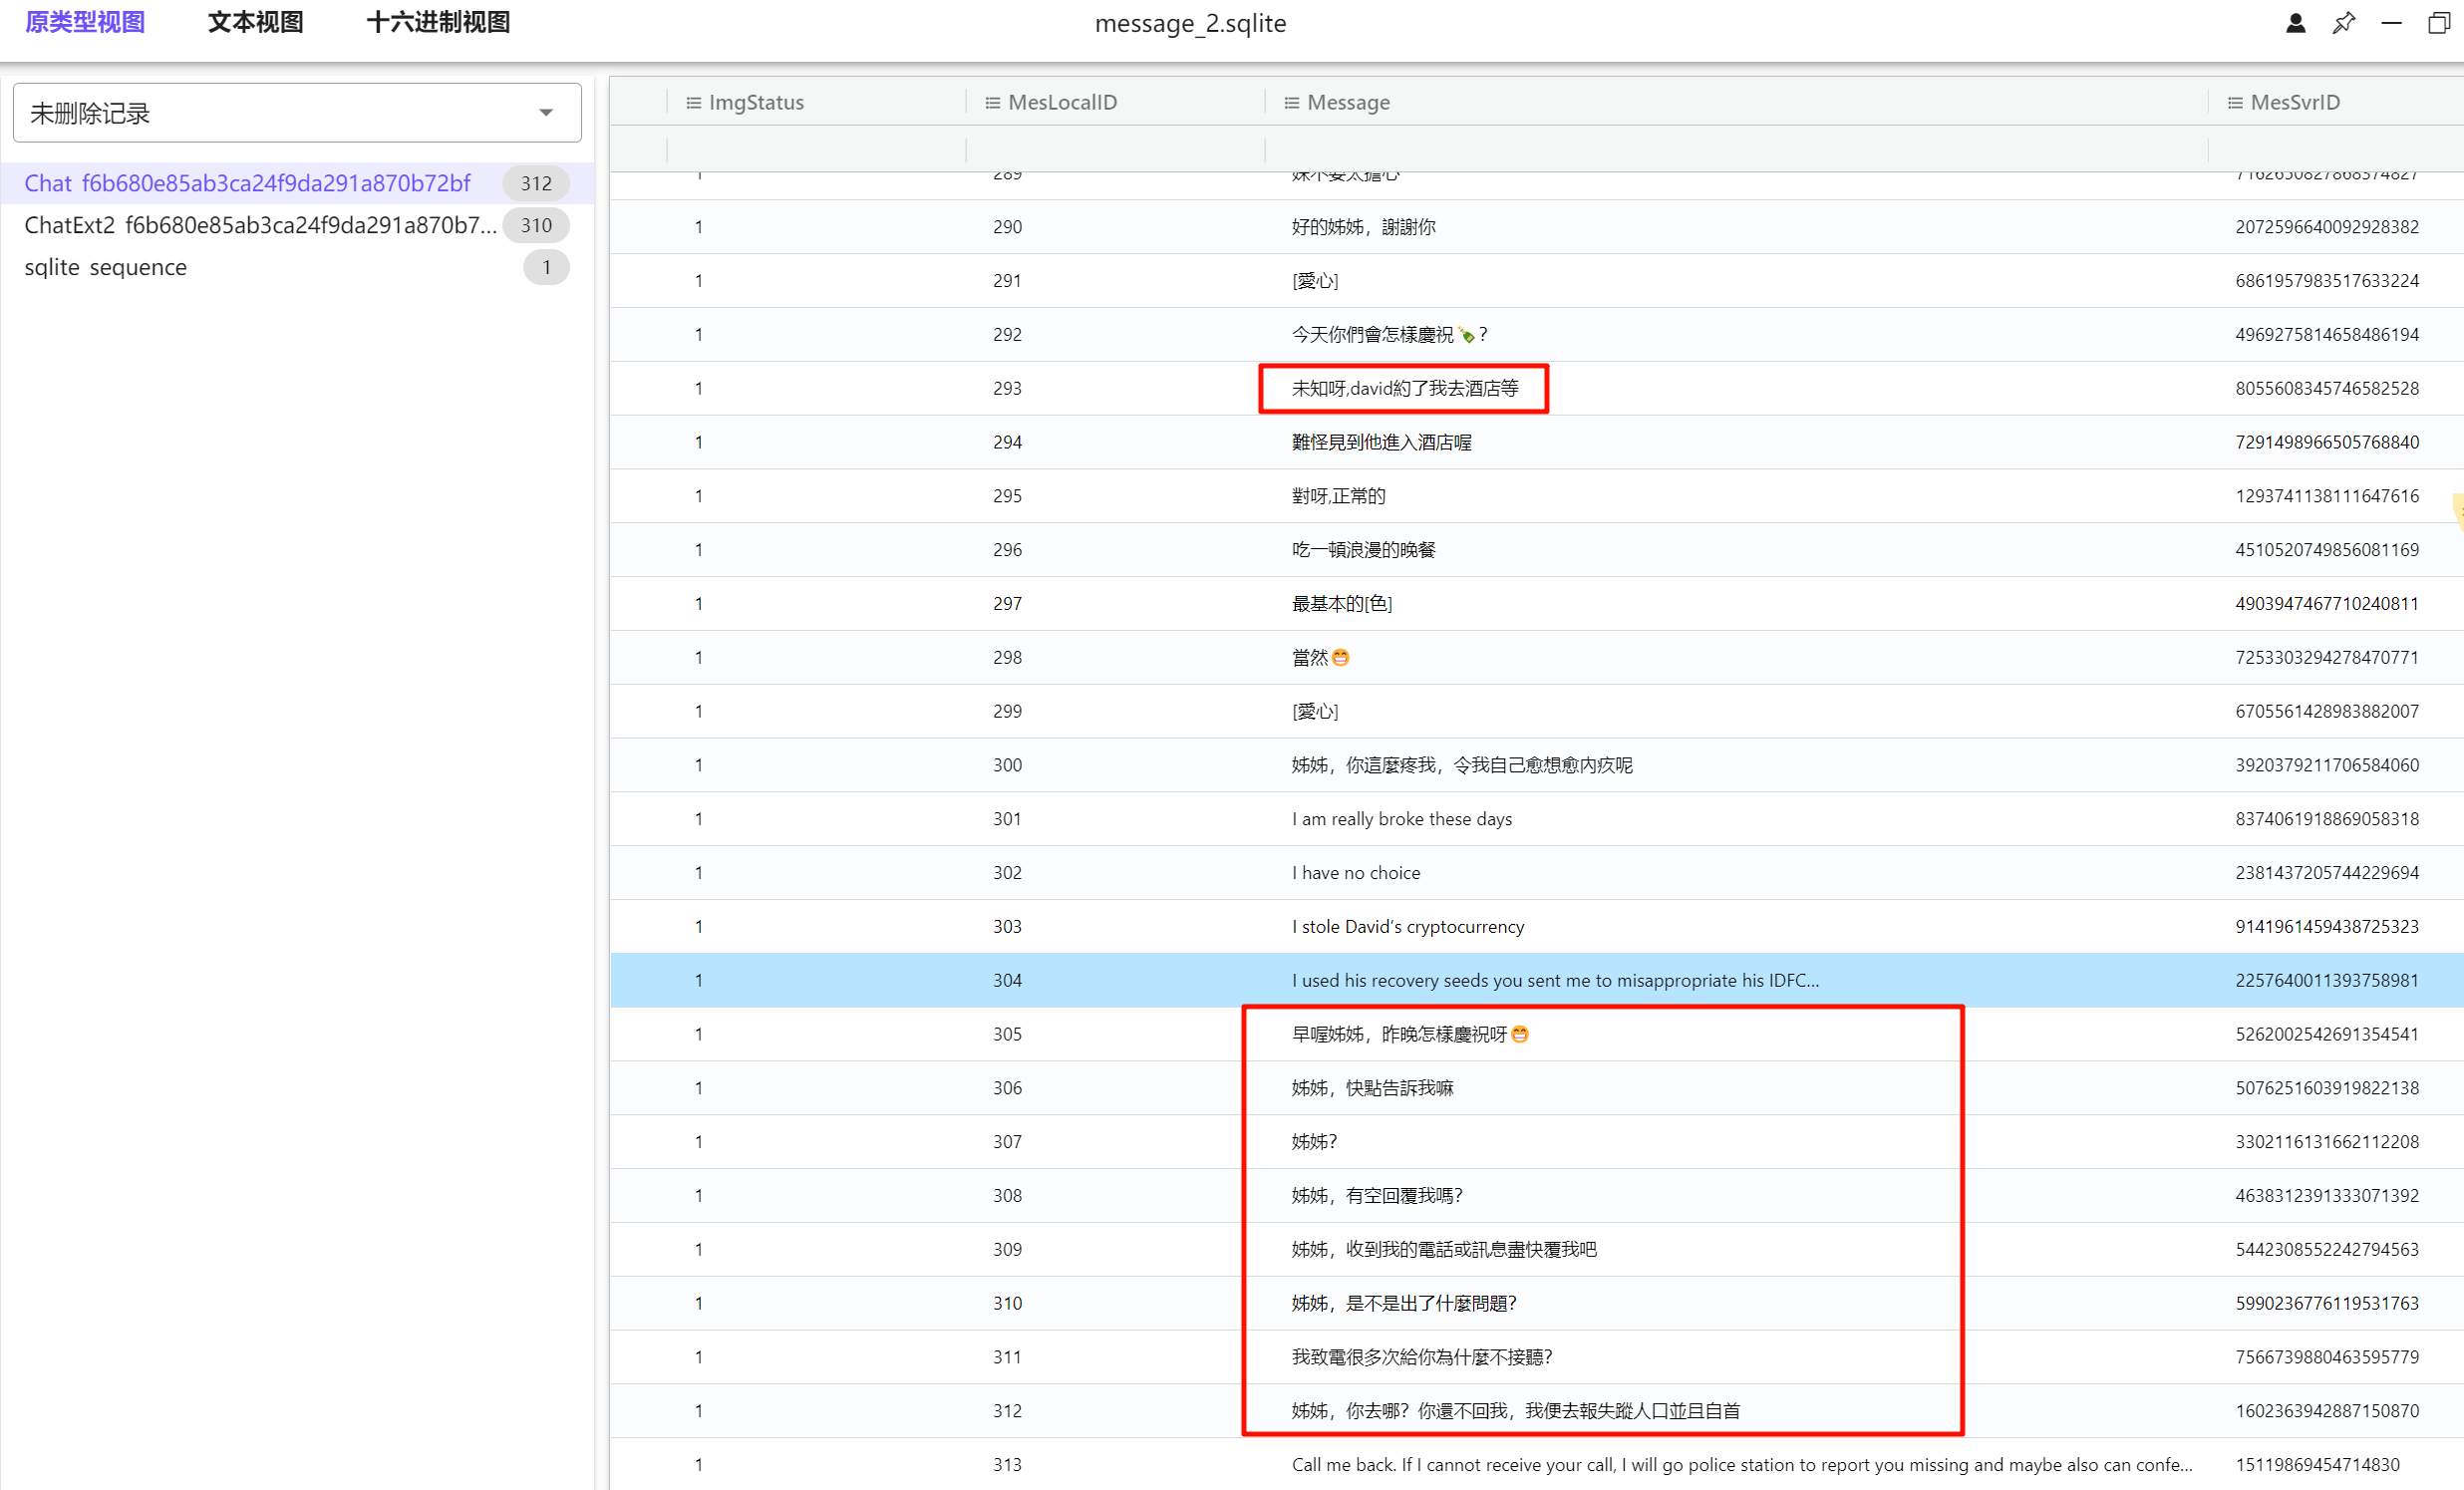2464x1490 pixels.
Task: Click the restore window icon
Action: pos(2438,23)
